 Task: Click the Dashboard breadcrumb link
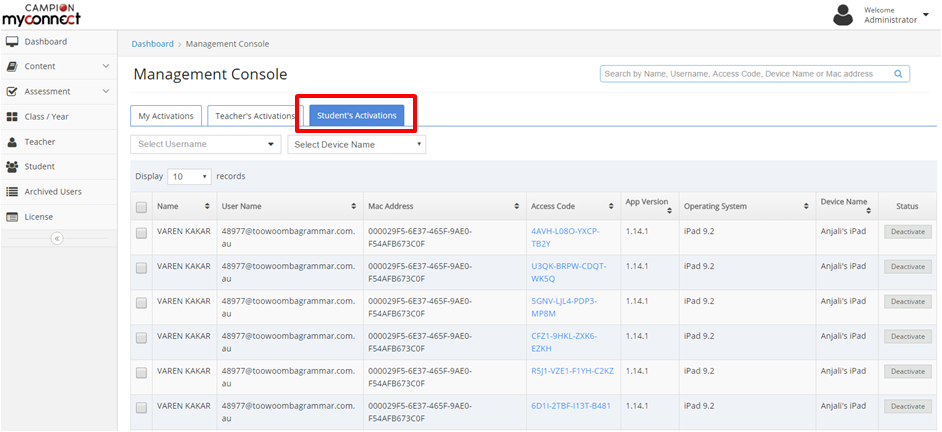[x=153, y=44]
